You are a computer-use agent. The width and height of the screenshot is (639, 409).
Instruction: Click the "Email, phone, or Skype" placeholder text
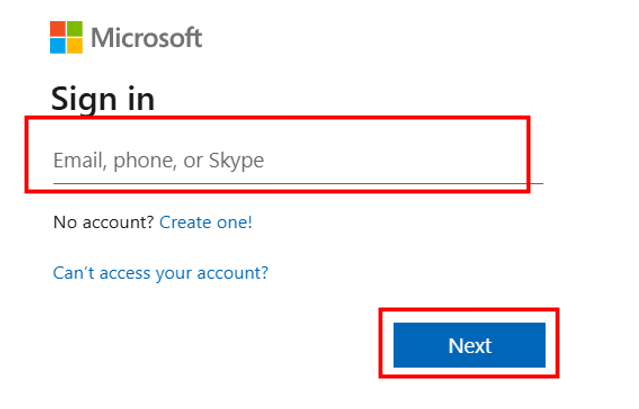coord(158,160)
